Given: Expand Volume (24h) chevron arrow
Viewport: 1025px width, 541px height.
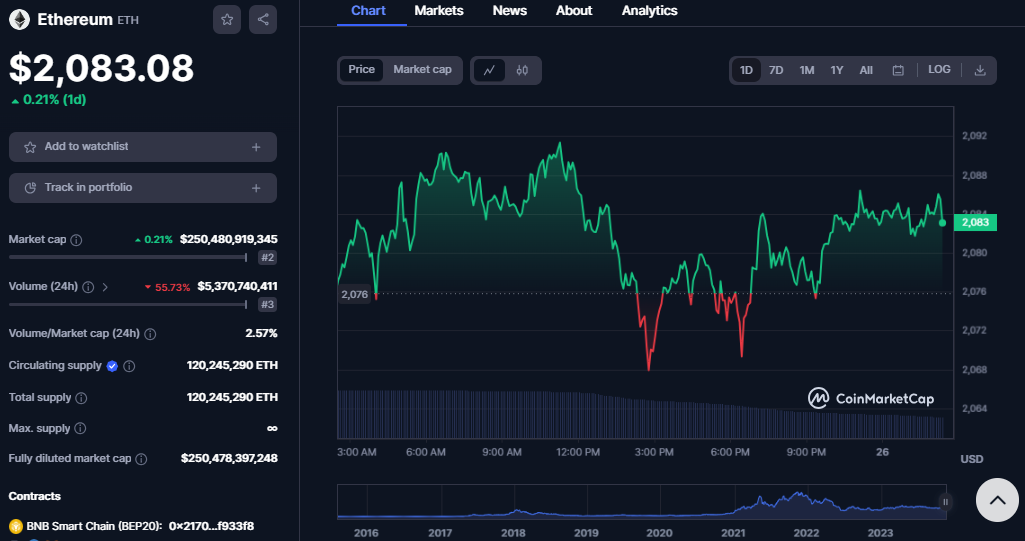Looking at the screenshot, I should tap(105, 287).
